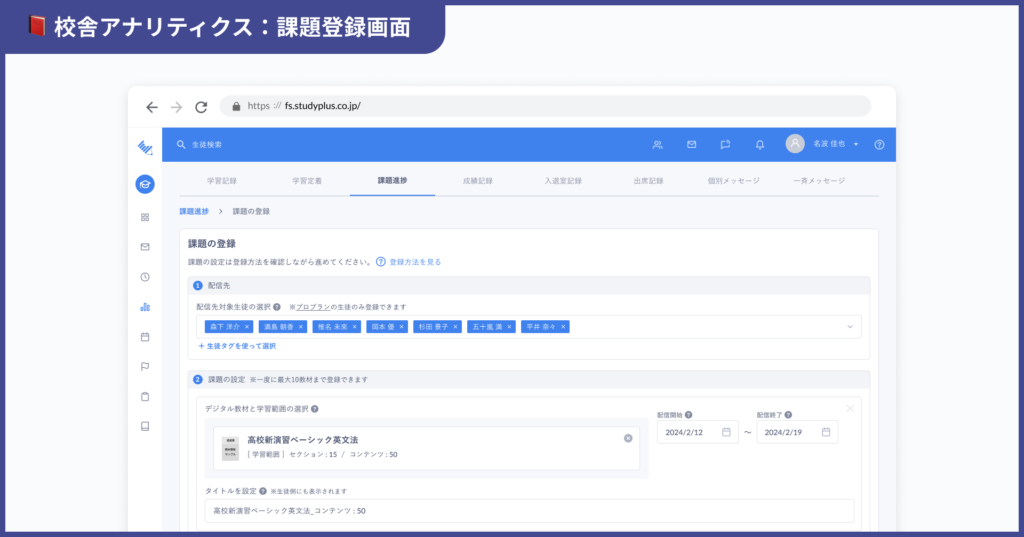Screen dimensions: 1024x537
Task: Remove the 五十嵐 満 student tag
Action: point(509,327)
